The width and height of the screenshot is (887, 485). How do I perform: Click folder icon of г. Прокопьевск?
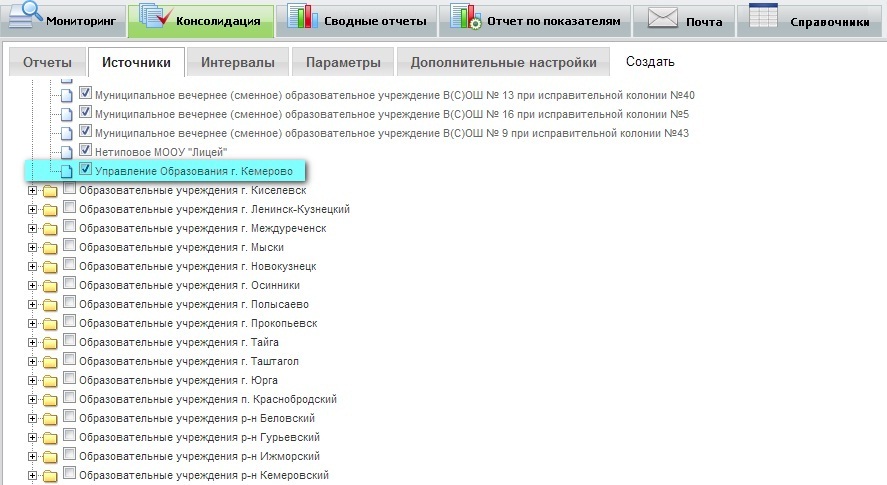point(50,324)
